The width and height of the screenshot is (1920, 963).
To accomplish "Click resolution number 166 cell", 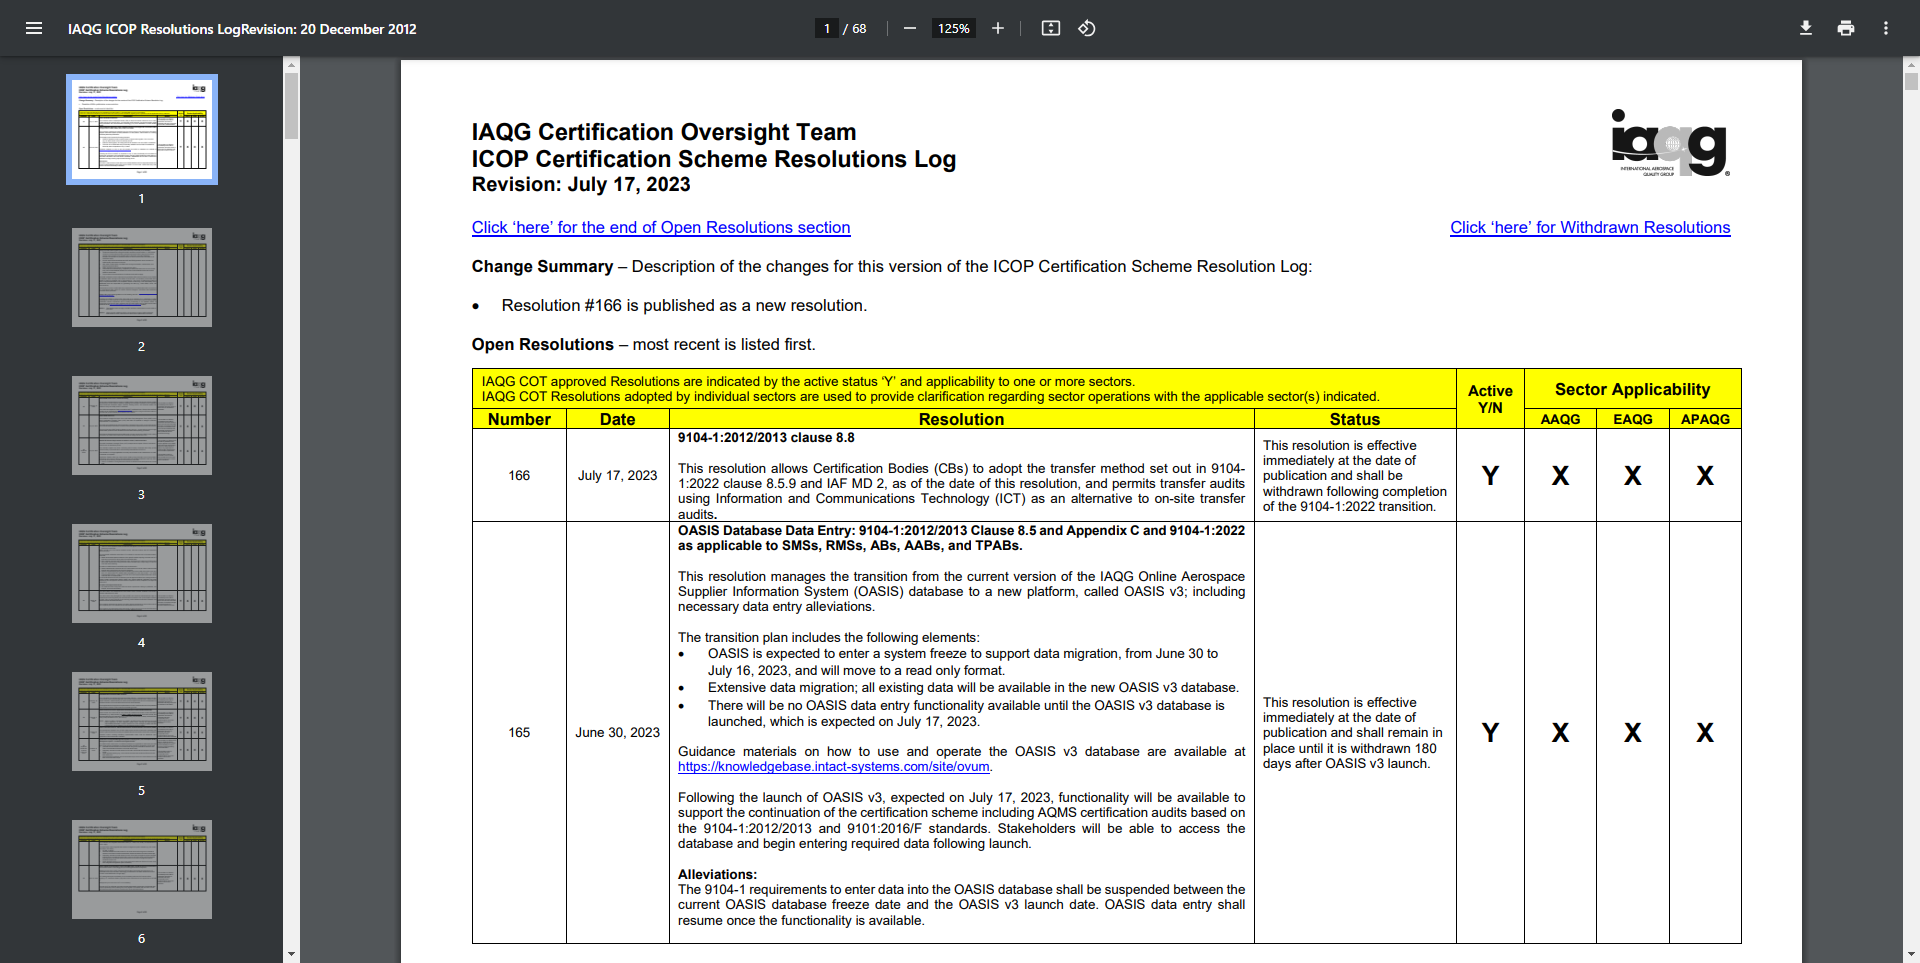I will coord(519,475).
